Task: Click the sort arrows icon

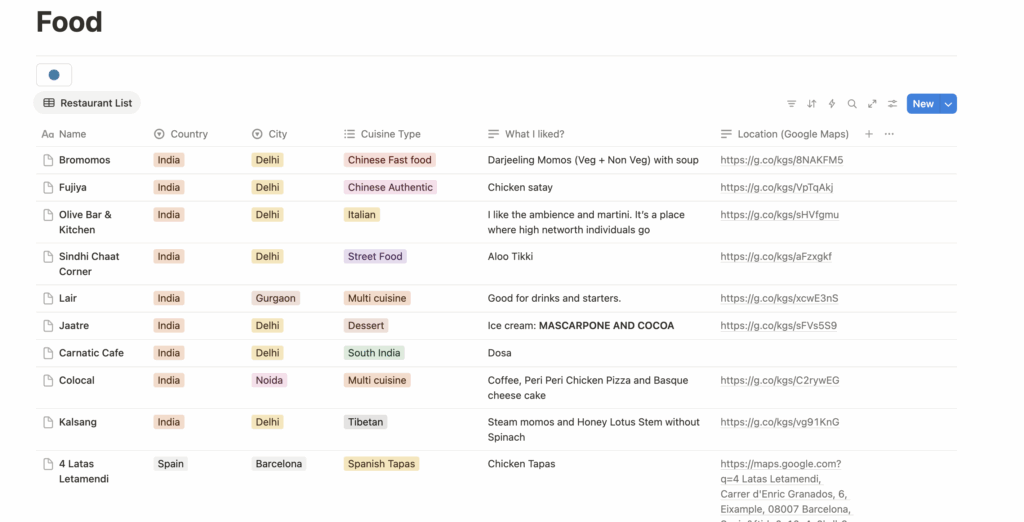Action: tap(811, 104)
